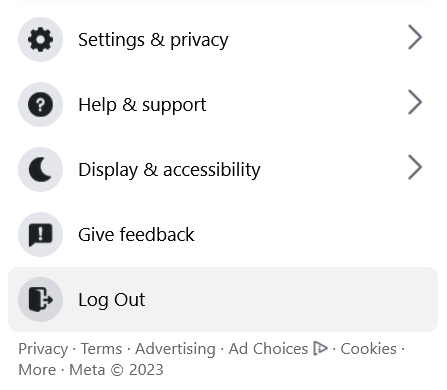Open the Settings & privacy menu item

click(223, 39)
